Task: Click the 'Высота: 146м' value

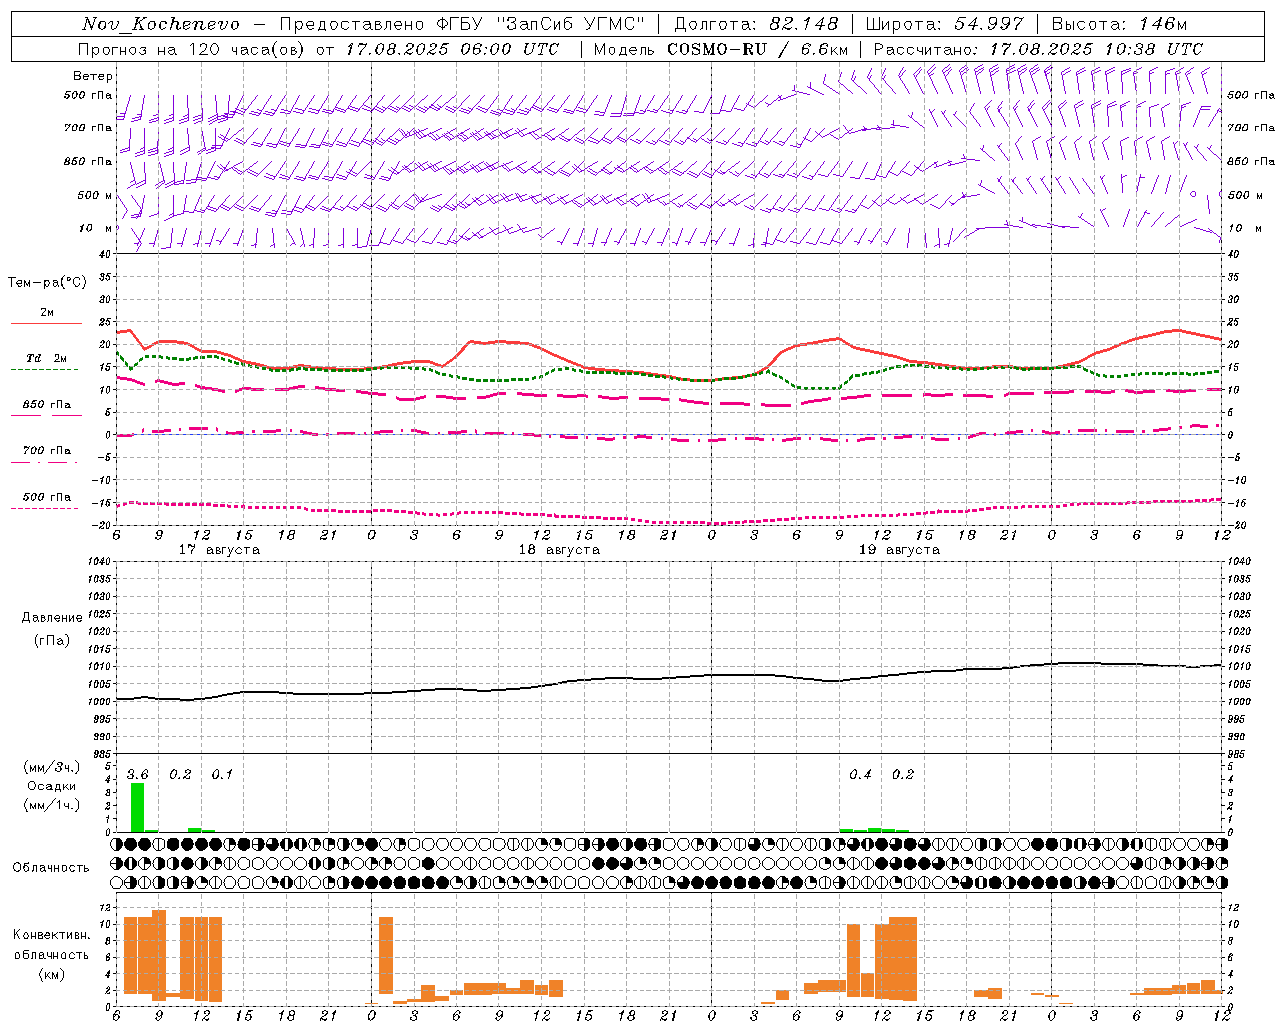Action: [1119, 24]
